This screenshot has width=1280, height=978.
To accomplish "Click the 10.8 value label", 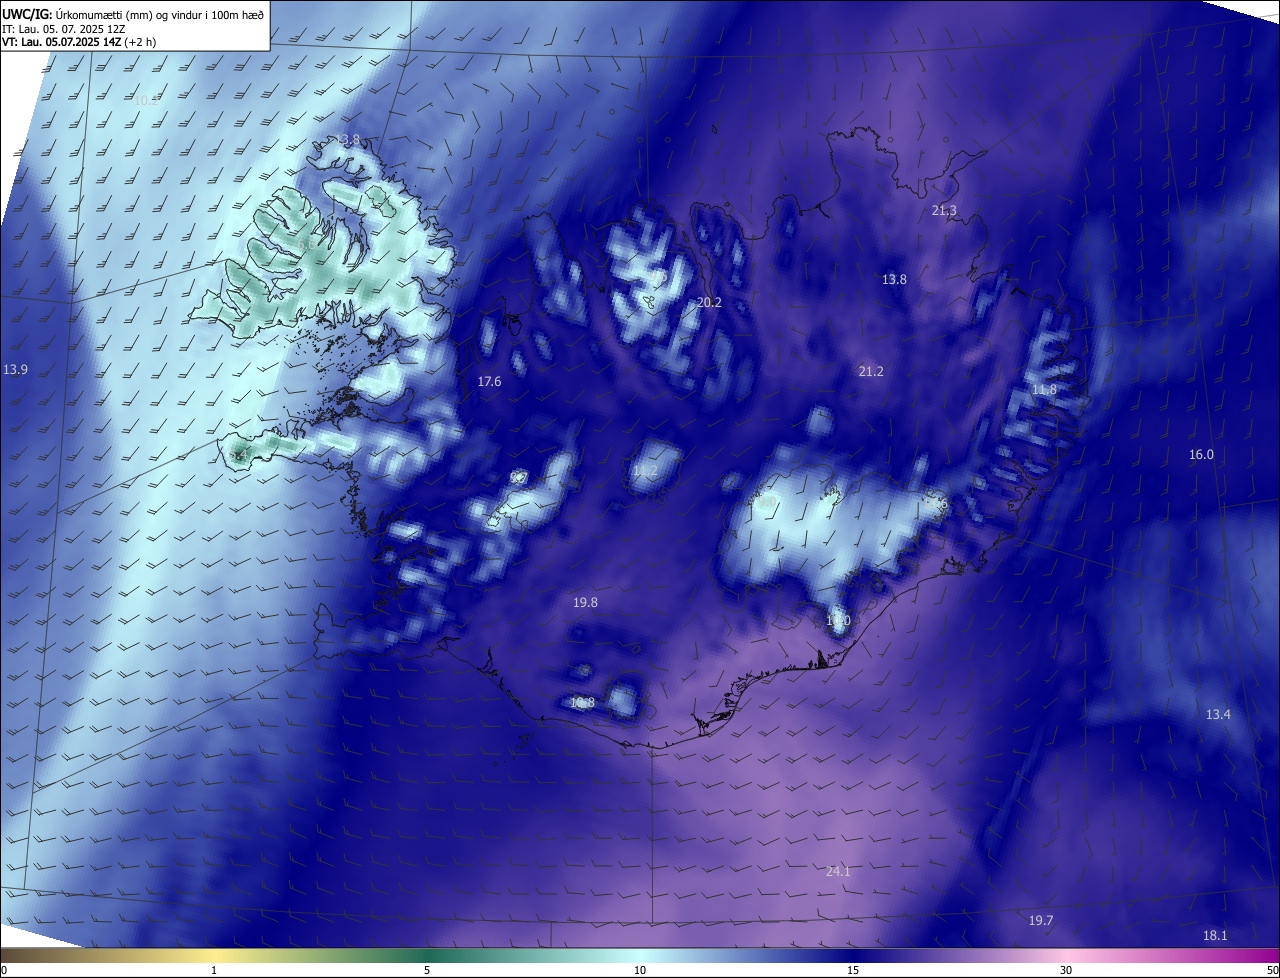I will (x=582, y=703).
